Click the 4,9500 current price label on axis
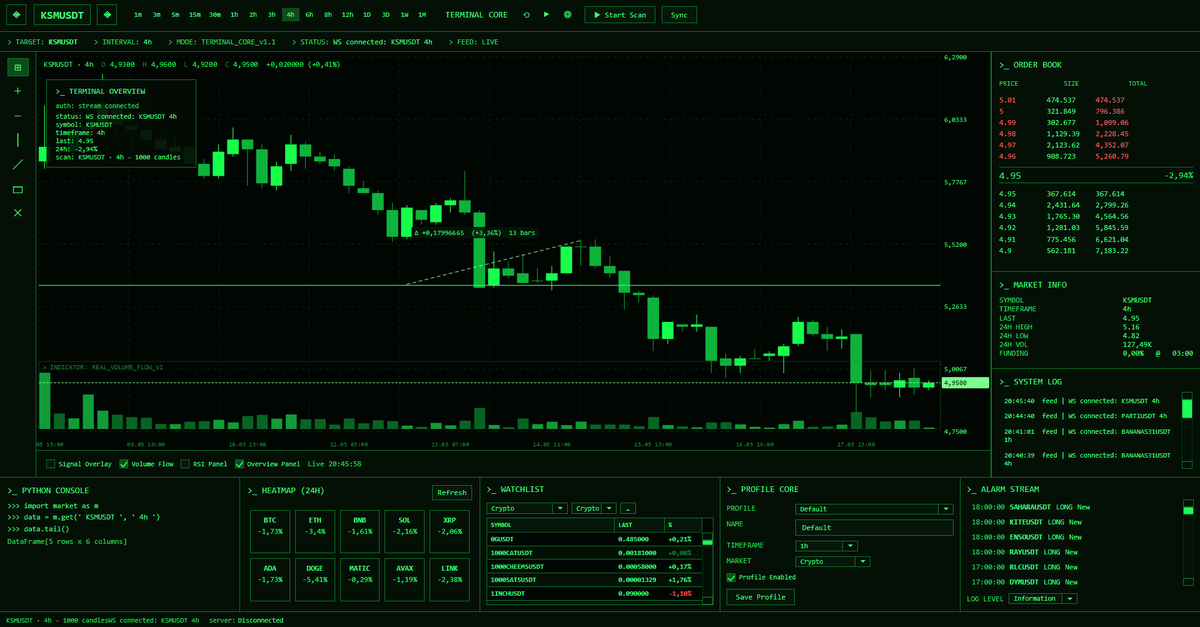 point(964,382)
